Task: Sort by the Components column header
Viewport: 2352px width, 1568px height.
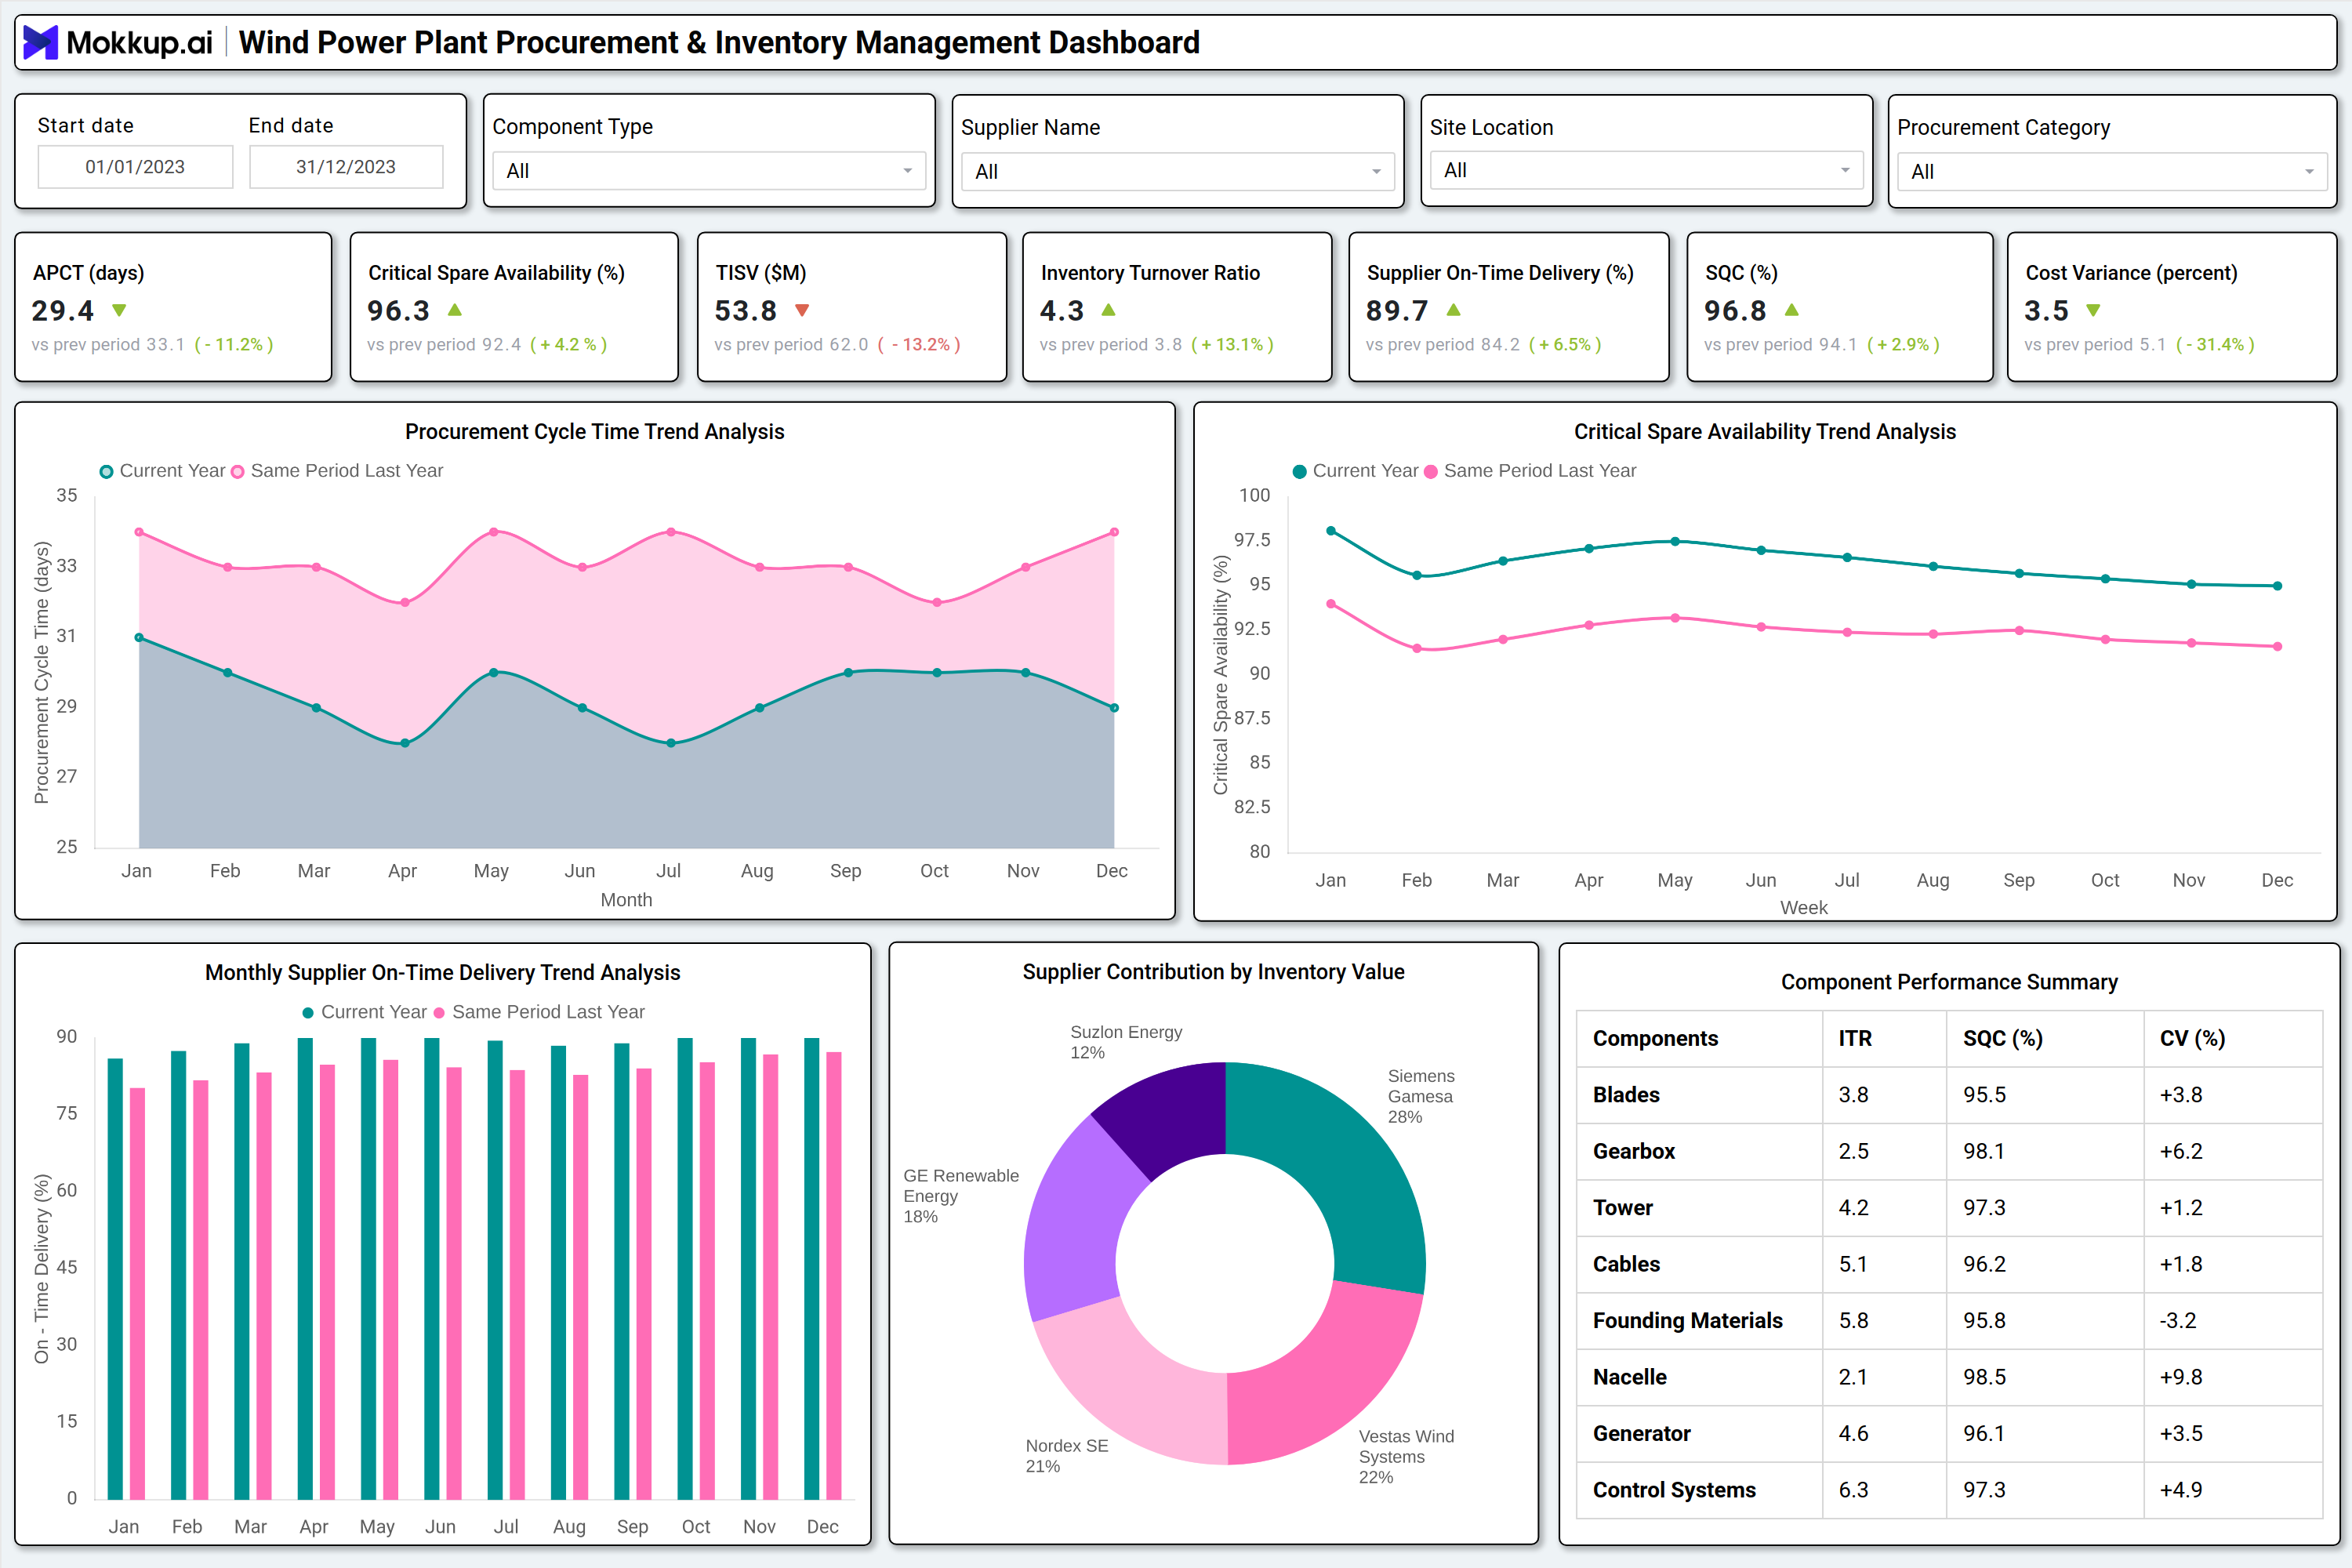Action: point(1655,1039)
